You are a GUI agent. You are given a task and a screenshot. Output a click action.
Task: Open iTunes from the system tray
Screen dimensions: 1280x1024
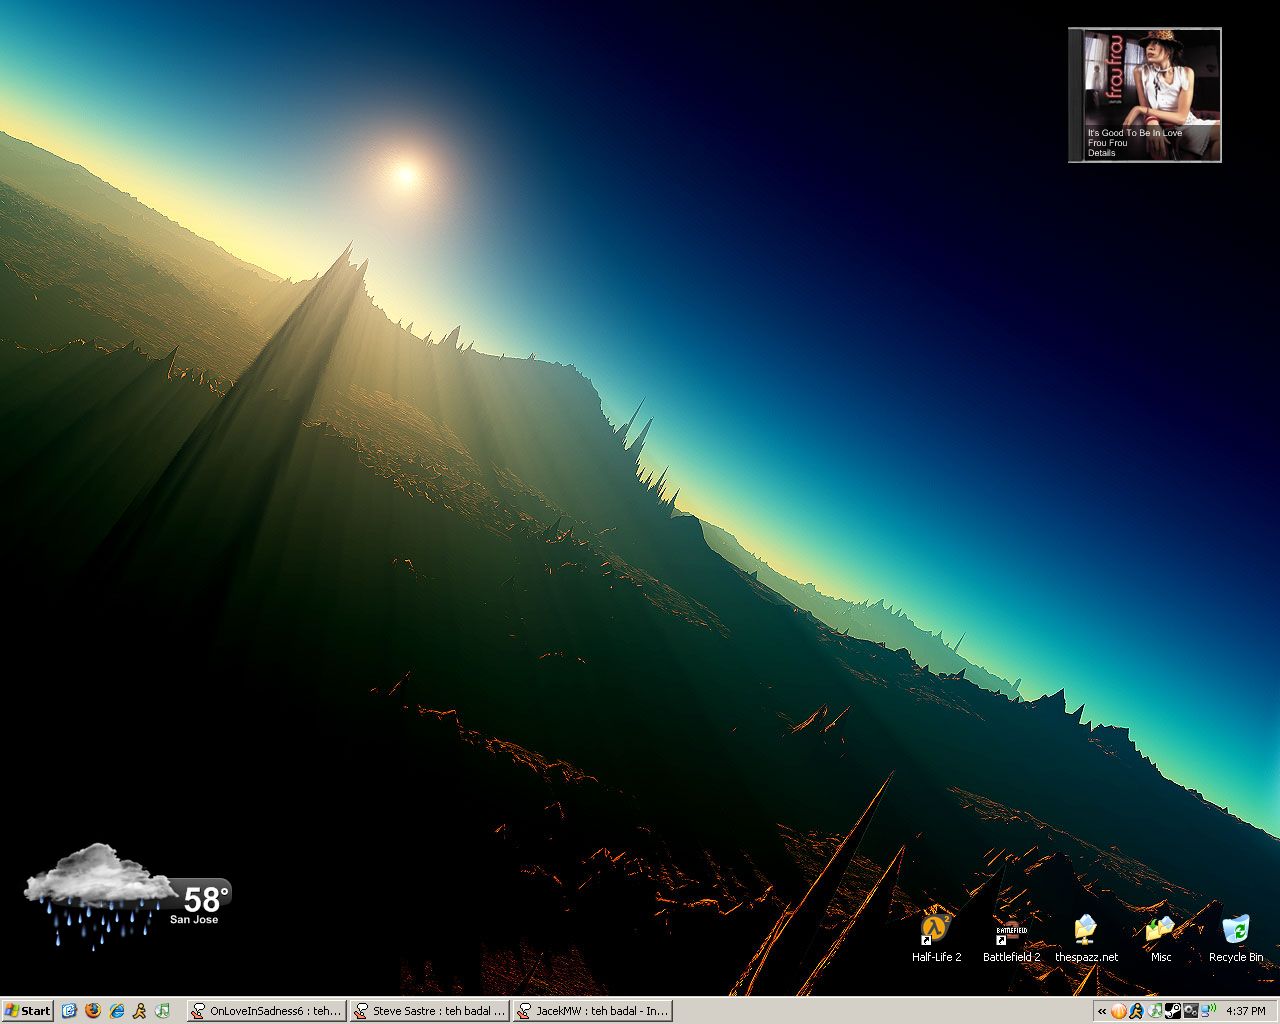click(x=1155, y=1011)
